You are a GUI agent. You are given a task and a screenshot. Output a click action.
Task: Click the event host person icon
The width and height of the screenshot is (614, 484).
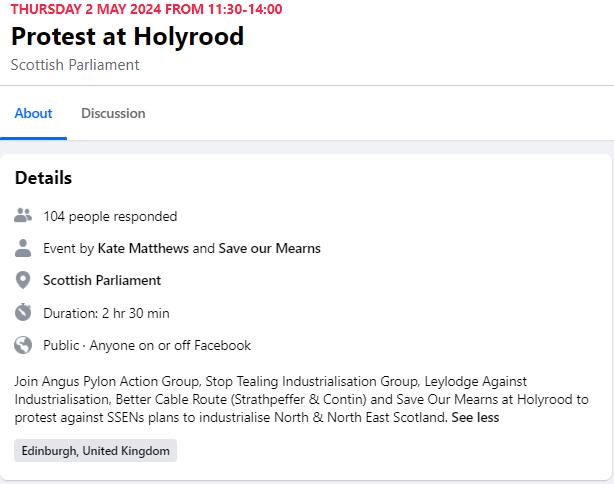coord(23,248)
